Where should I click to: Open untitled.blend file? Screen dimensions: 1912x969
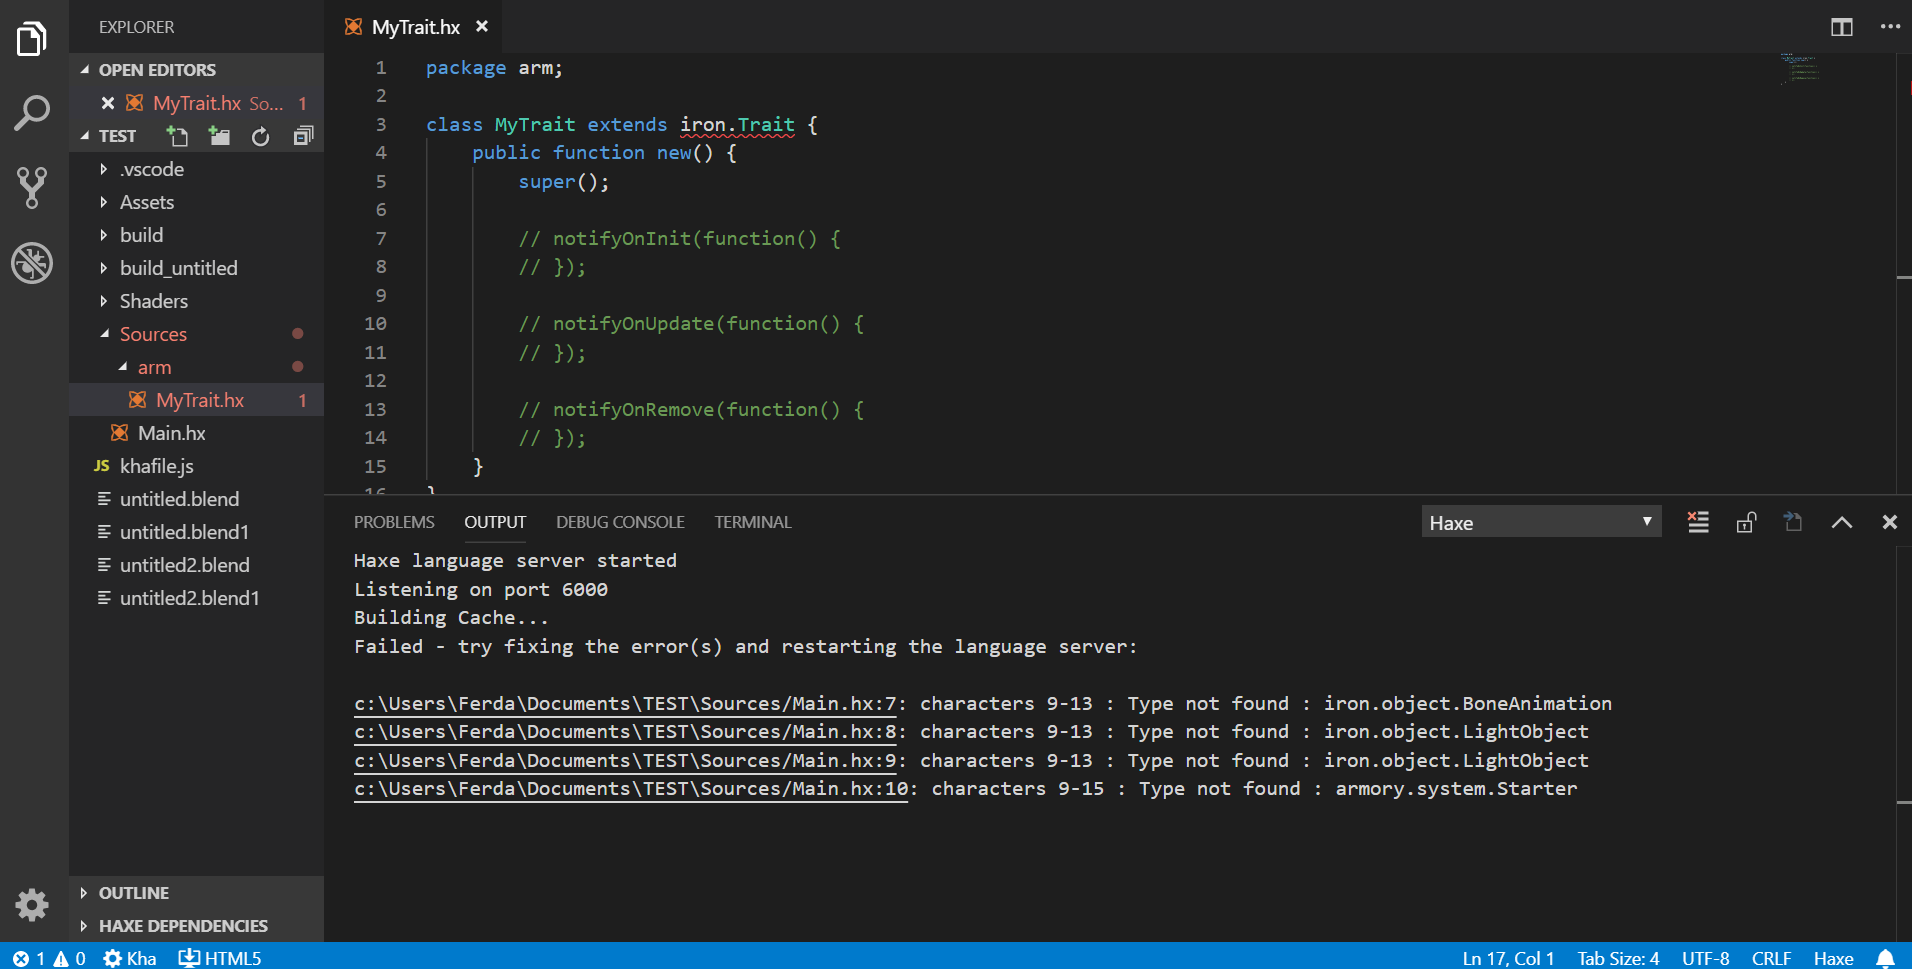[196, 499]
